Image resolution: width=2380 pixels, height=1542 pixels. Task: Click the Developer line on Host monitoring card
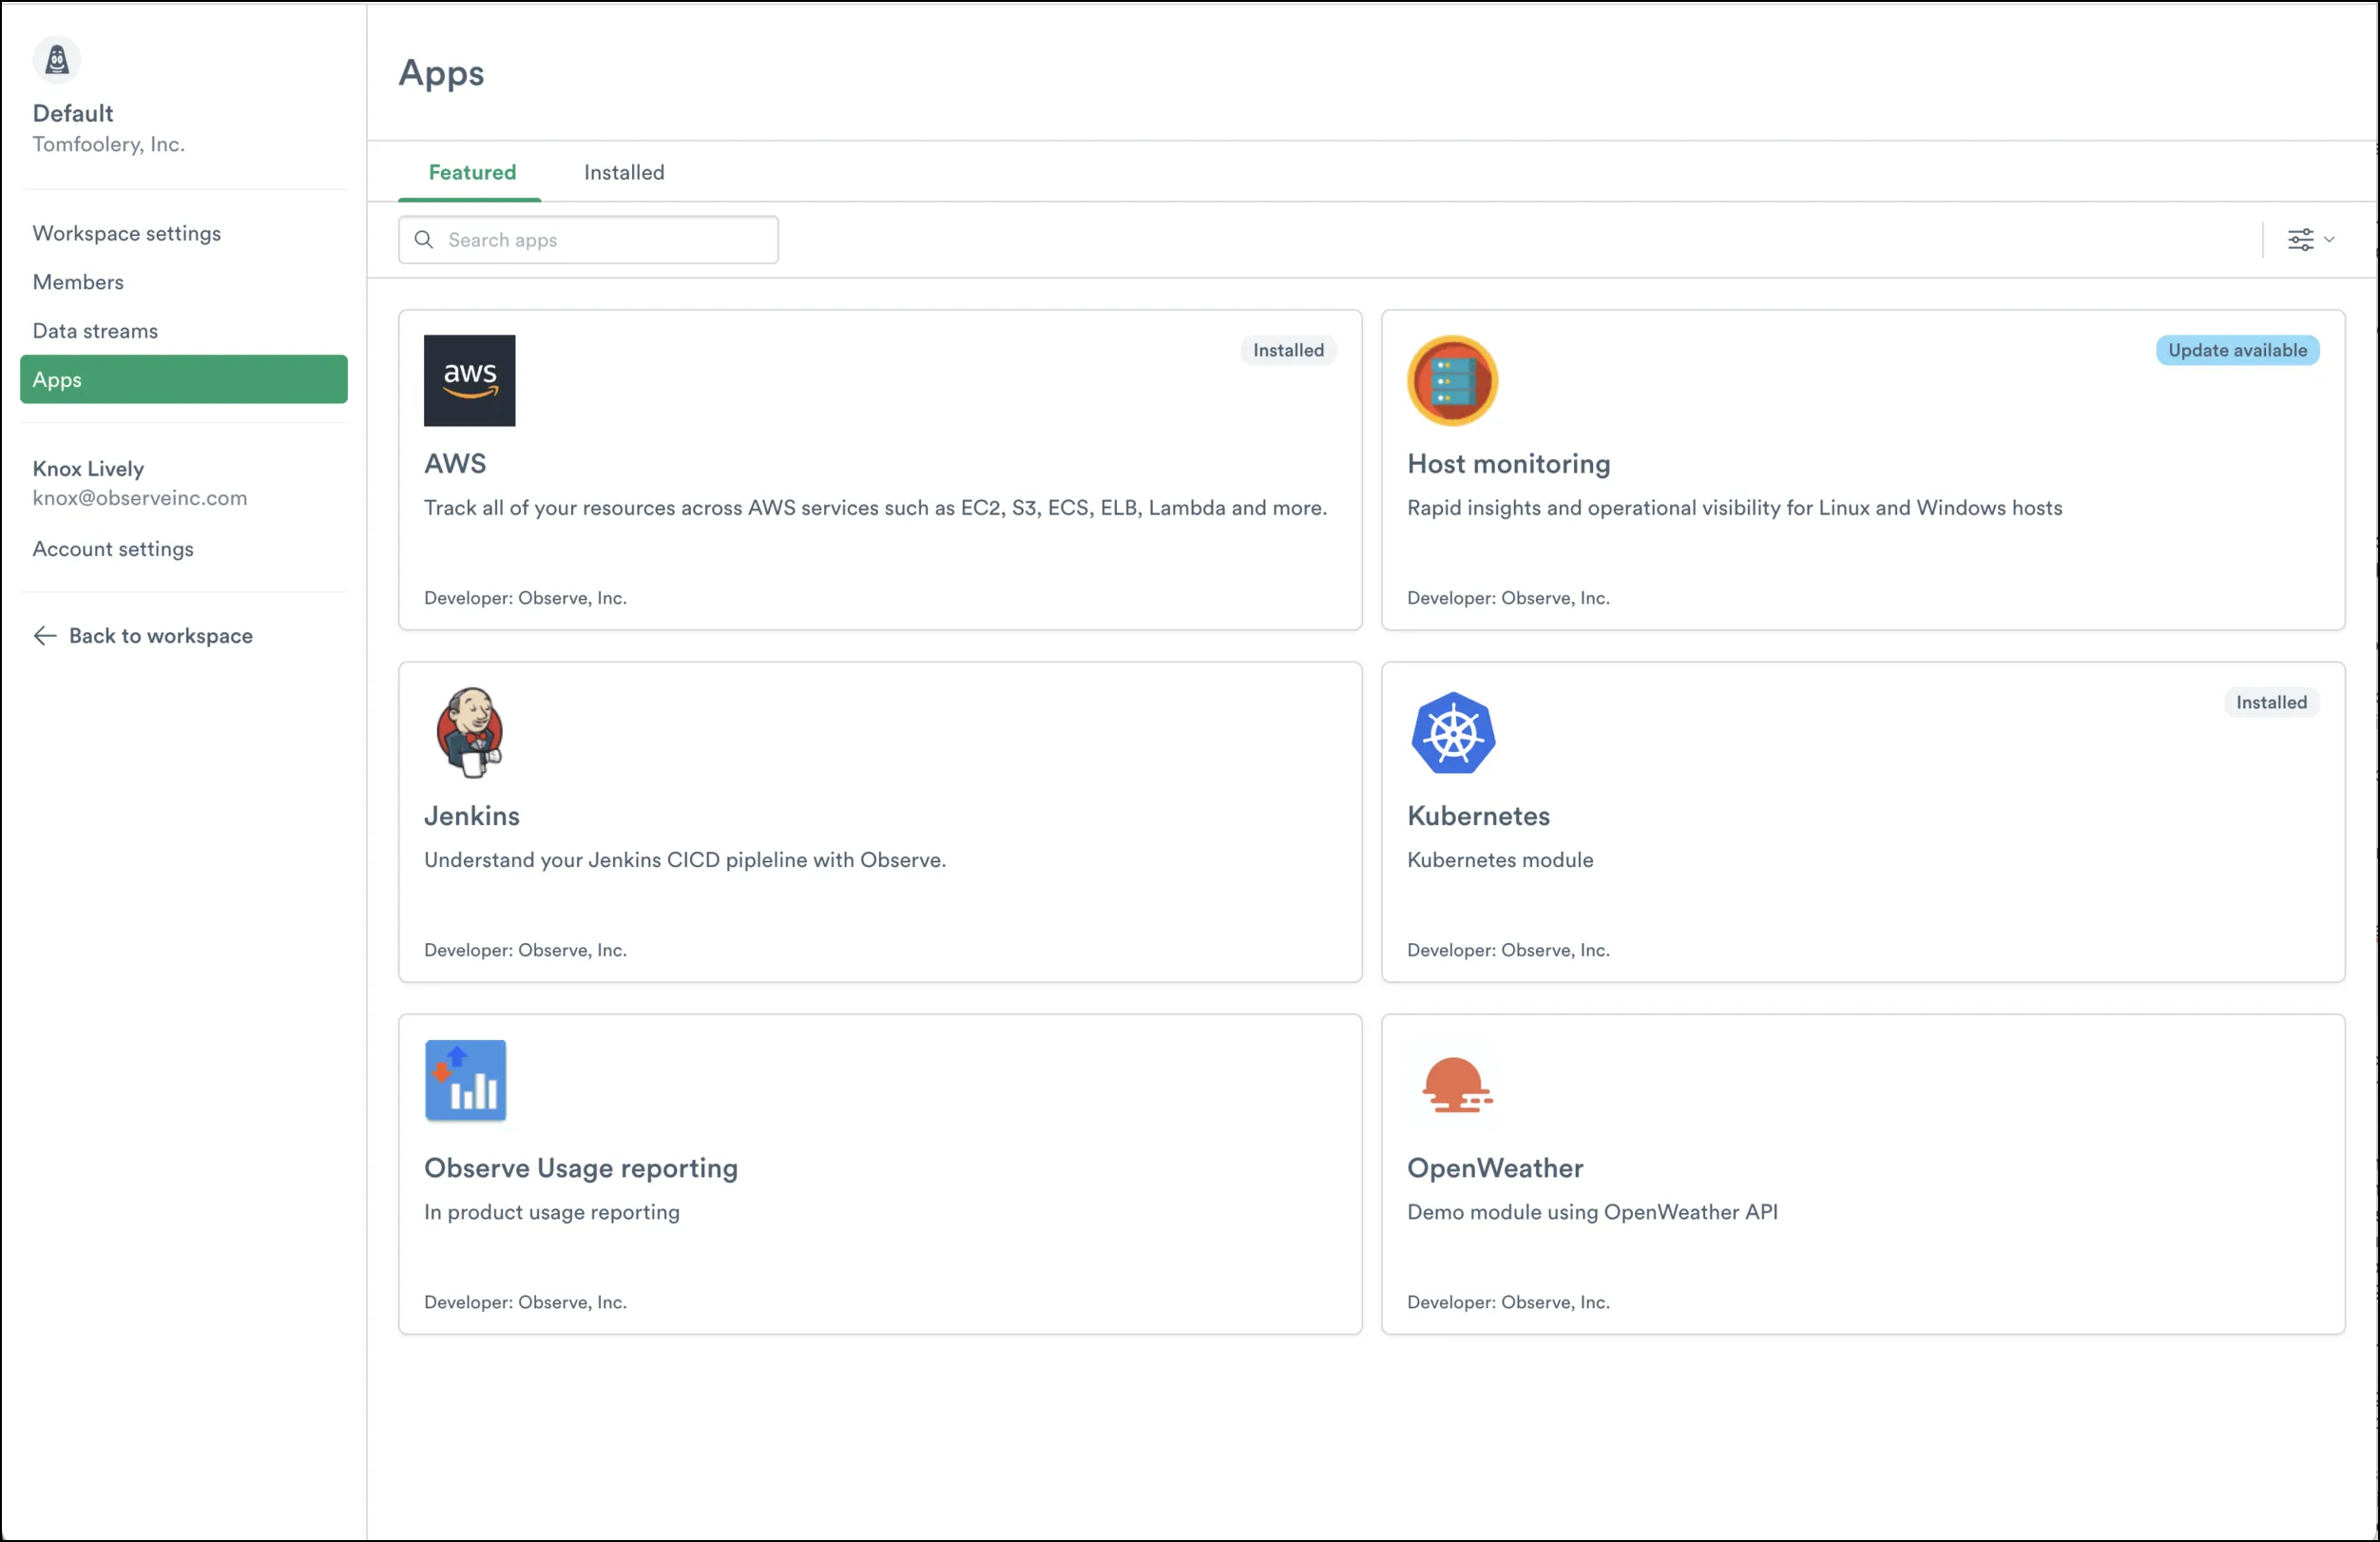tap(1508, 598)
